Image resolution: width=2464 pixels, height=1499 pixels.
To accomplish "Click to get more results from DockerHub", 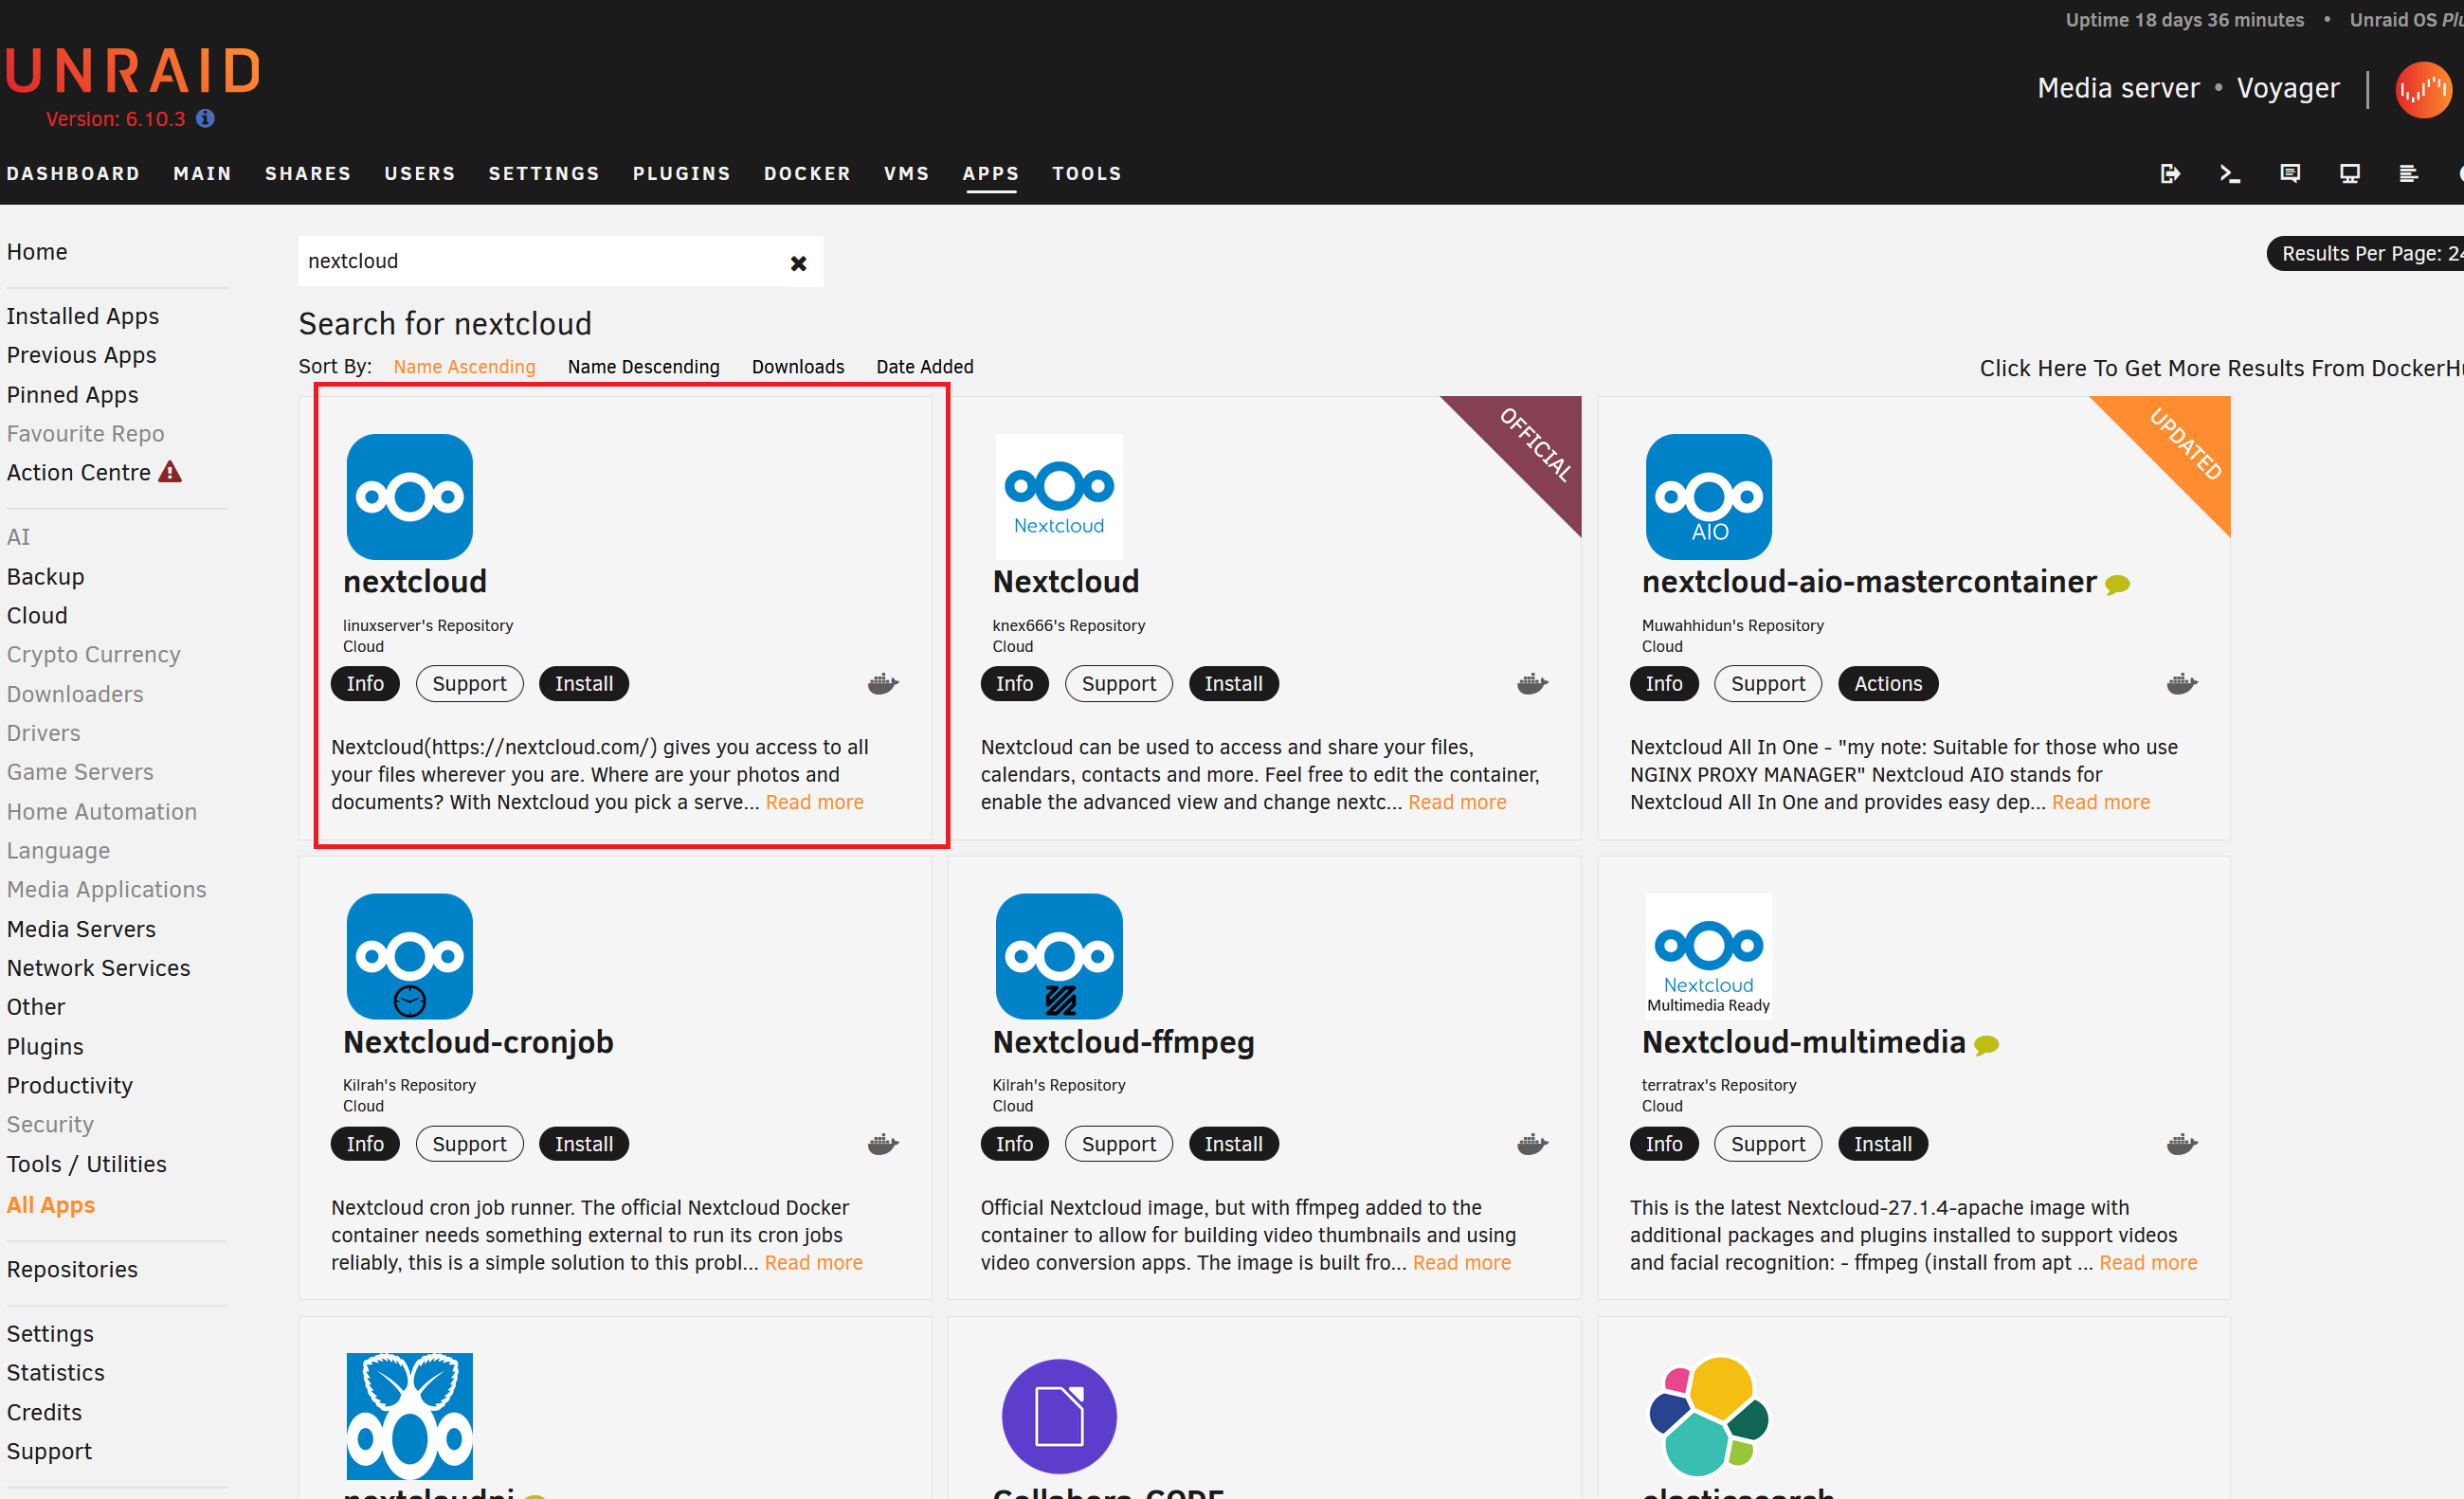I will (x=2221, y=368).
